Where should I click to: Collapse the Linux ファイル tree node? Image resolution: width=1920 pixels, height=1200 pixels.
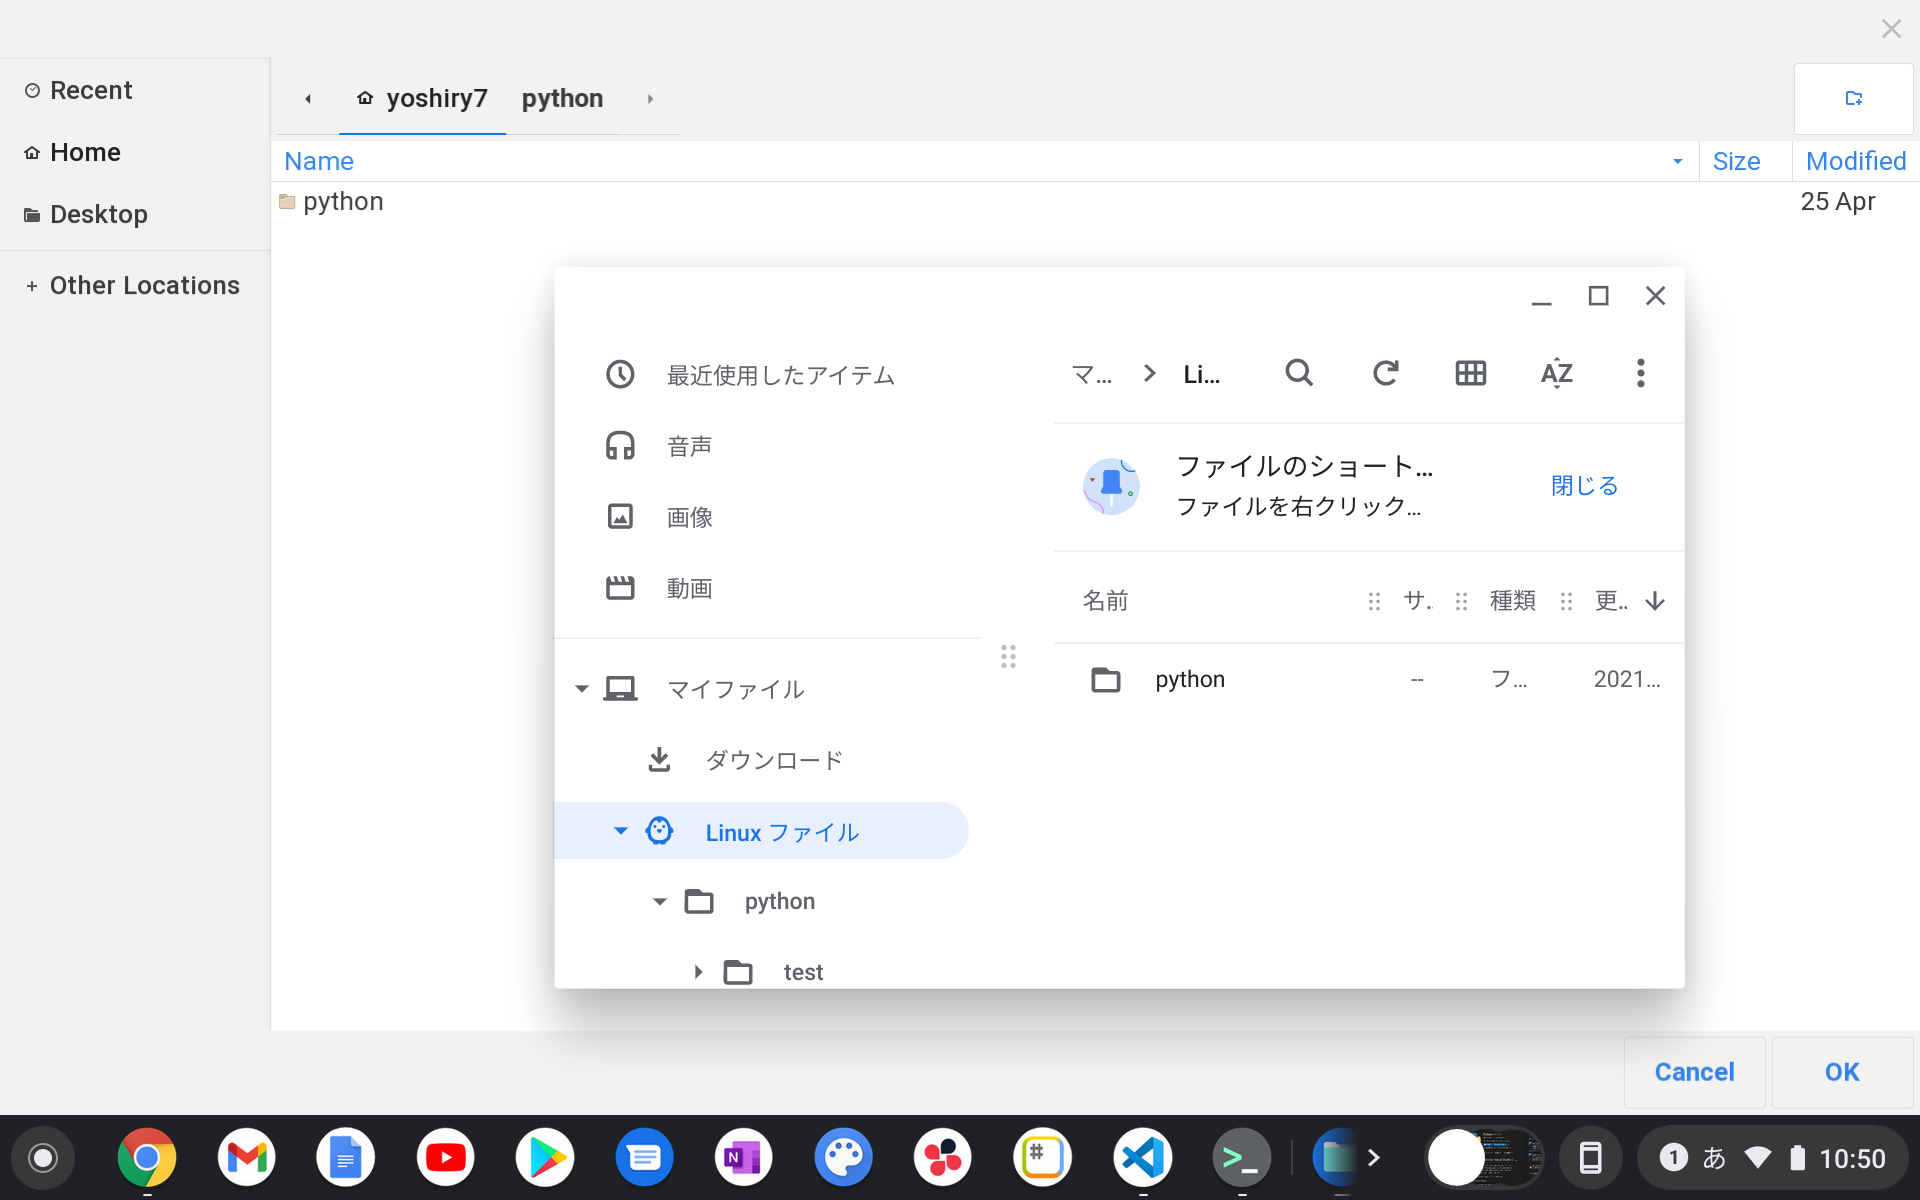(620, 831)
